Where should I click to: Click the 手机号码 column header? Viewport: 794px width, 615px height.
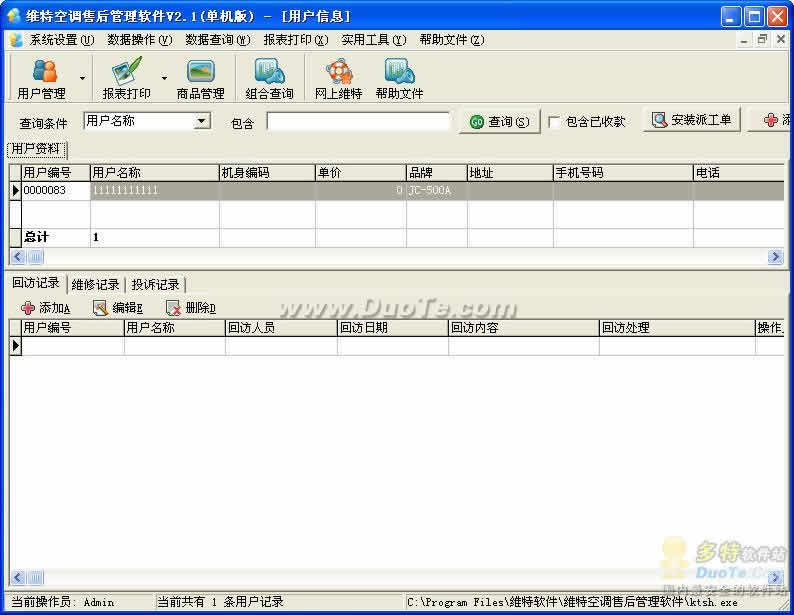[x=623, y=173]
